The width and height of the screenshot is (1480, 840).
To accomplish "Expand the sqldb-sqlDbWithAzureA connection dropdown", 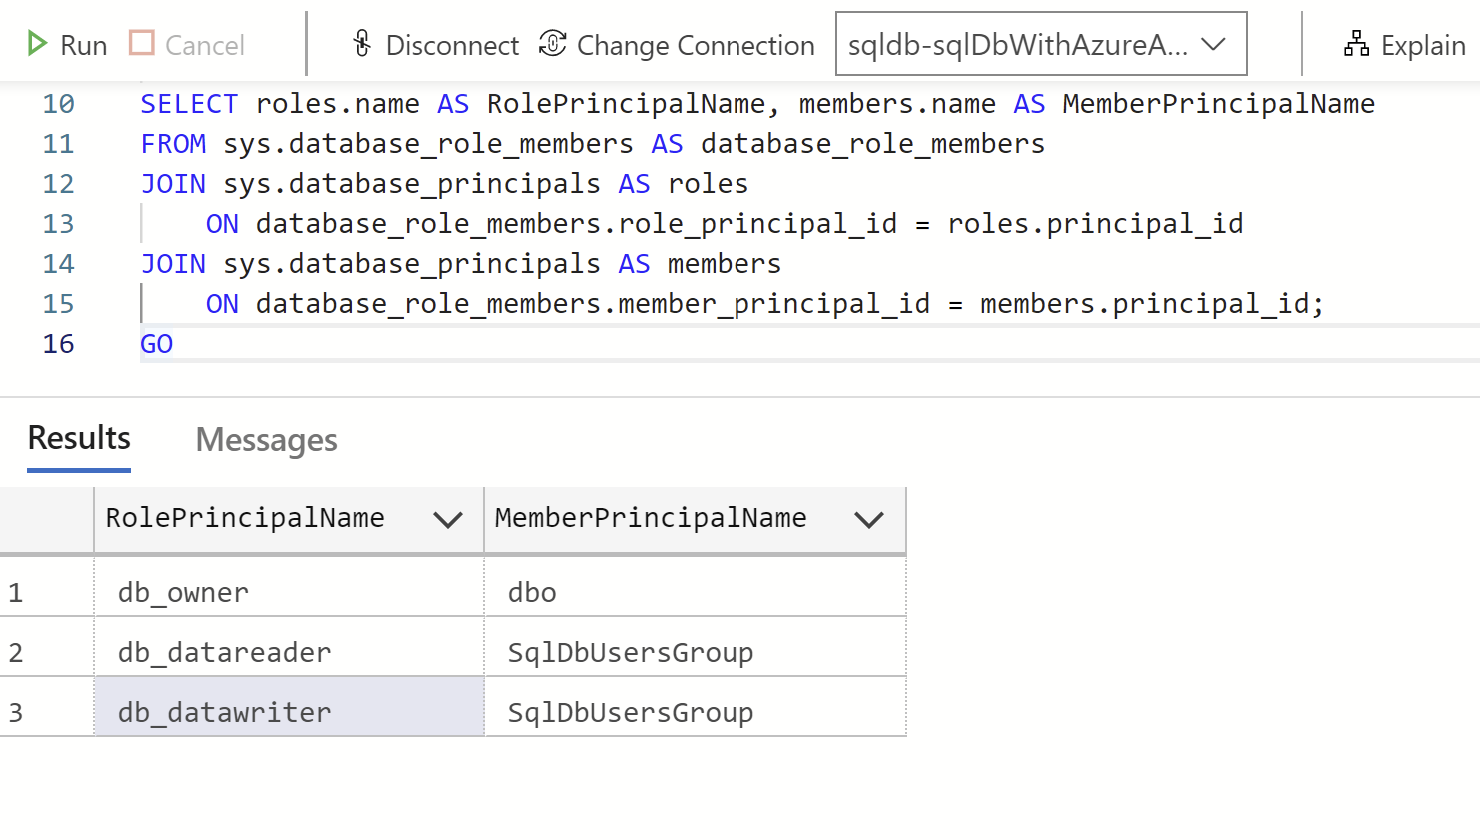I will 1213,43.
